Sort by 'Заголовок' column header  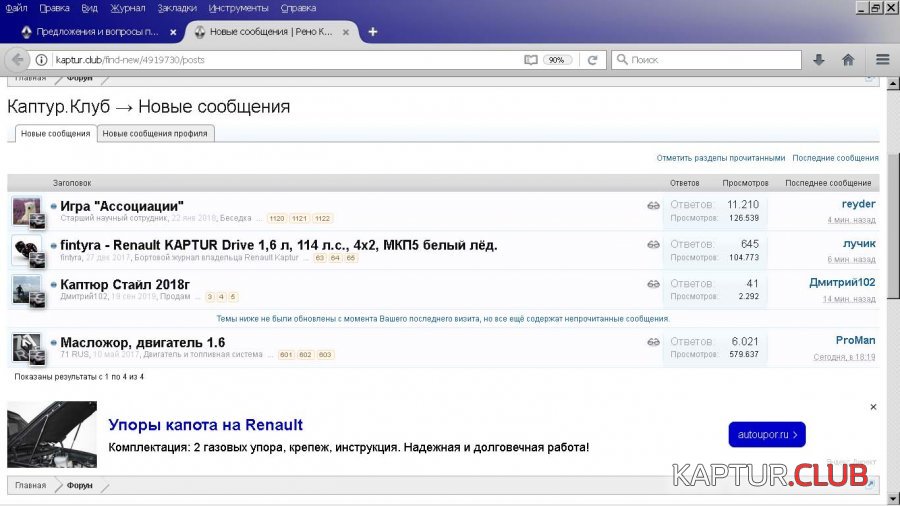pos(72,183)
